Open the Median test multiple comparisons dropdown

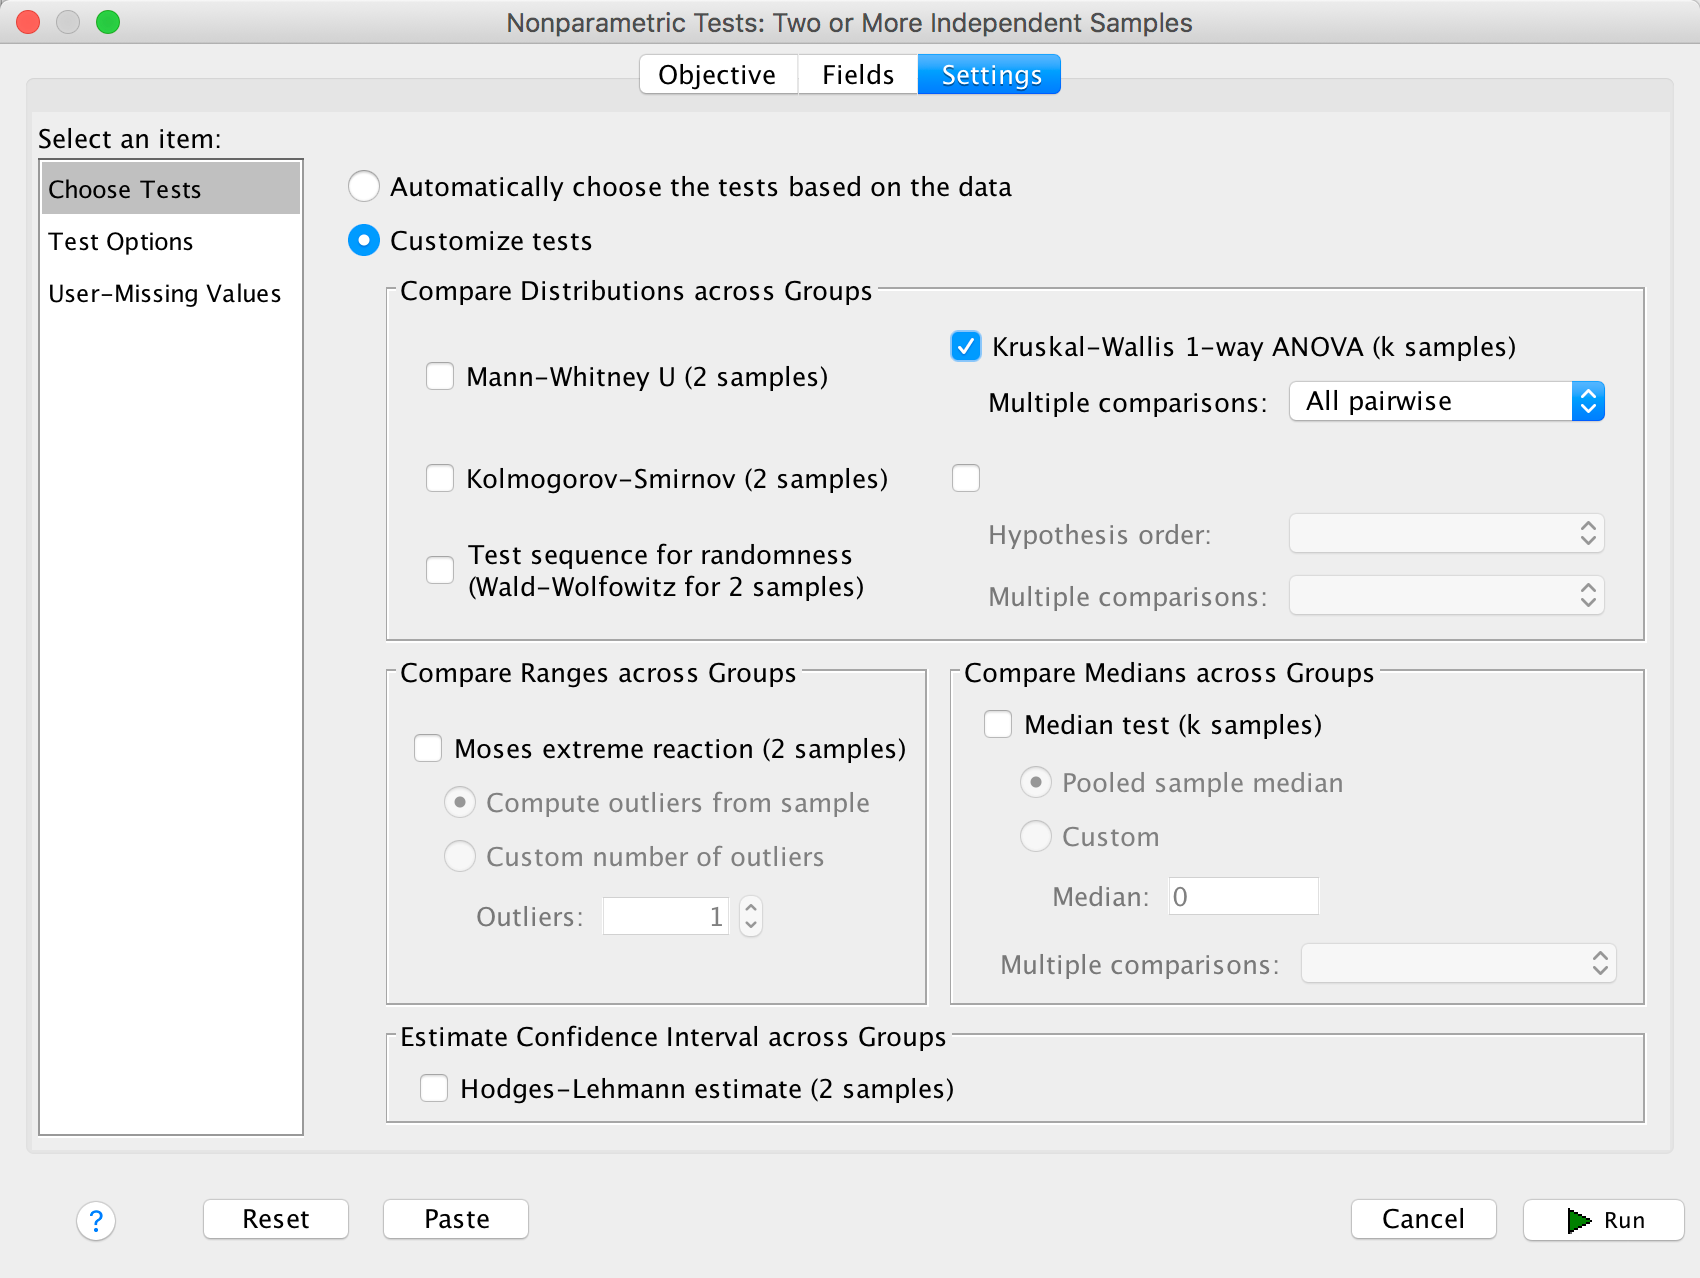coord(1458,964)
